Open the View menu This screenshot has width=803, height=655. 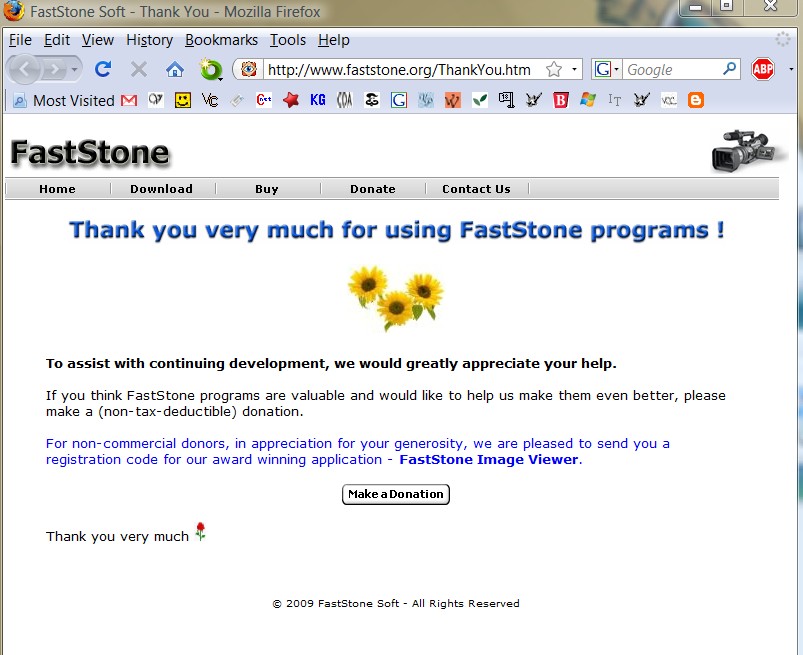click(x=97, y=40)
